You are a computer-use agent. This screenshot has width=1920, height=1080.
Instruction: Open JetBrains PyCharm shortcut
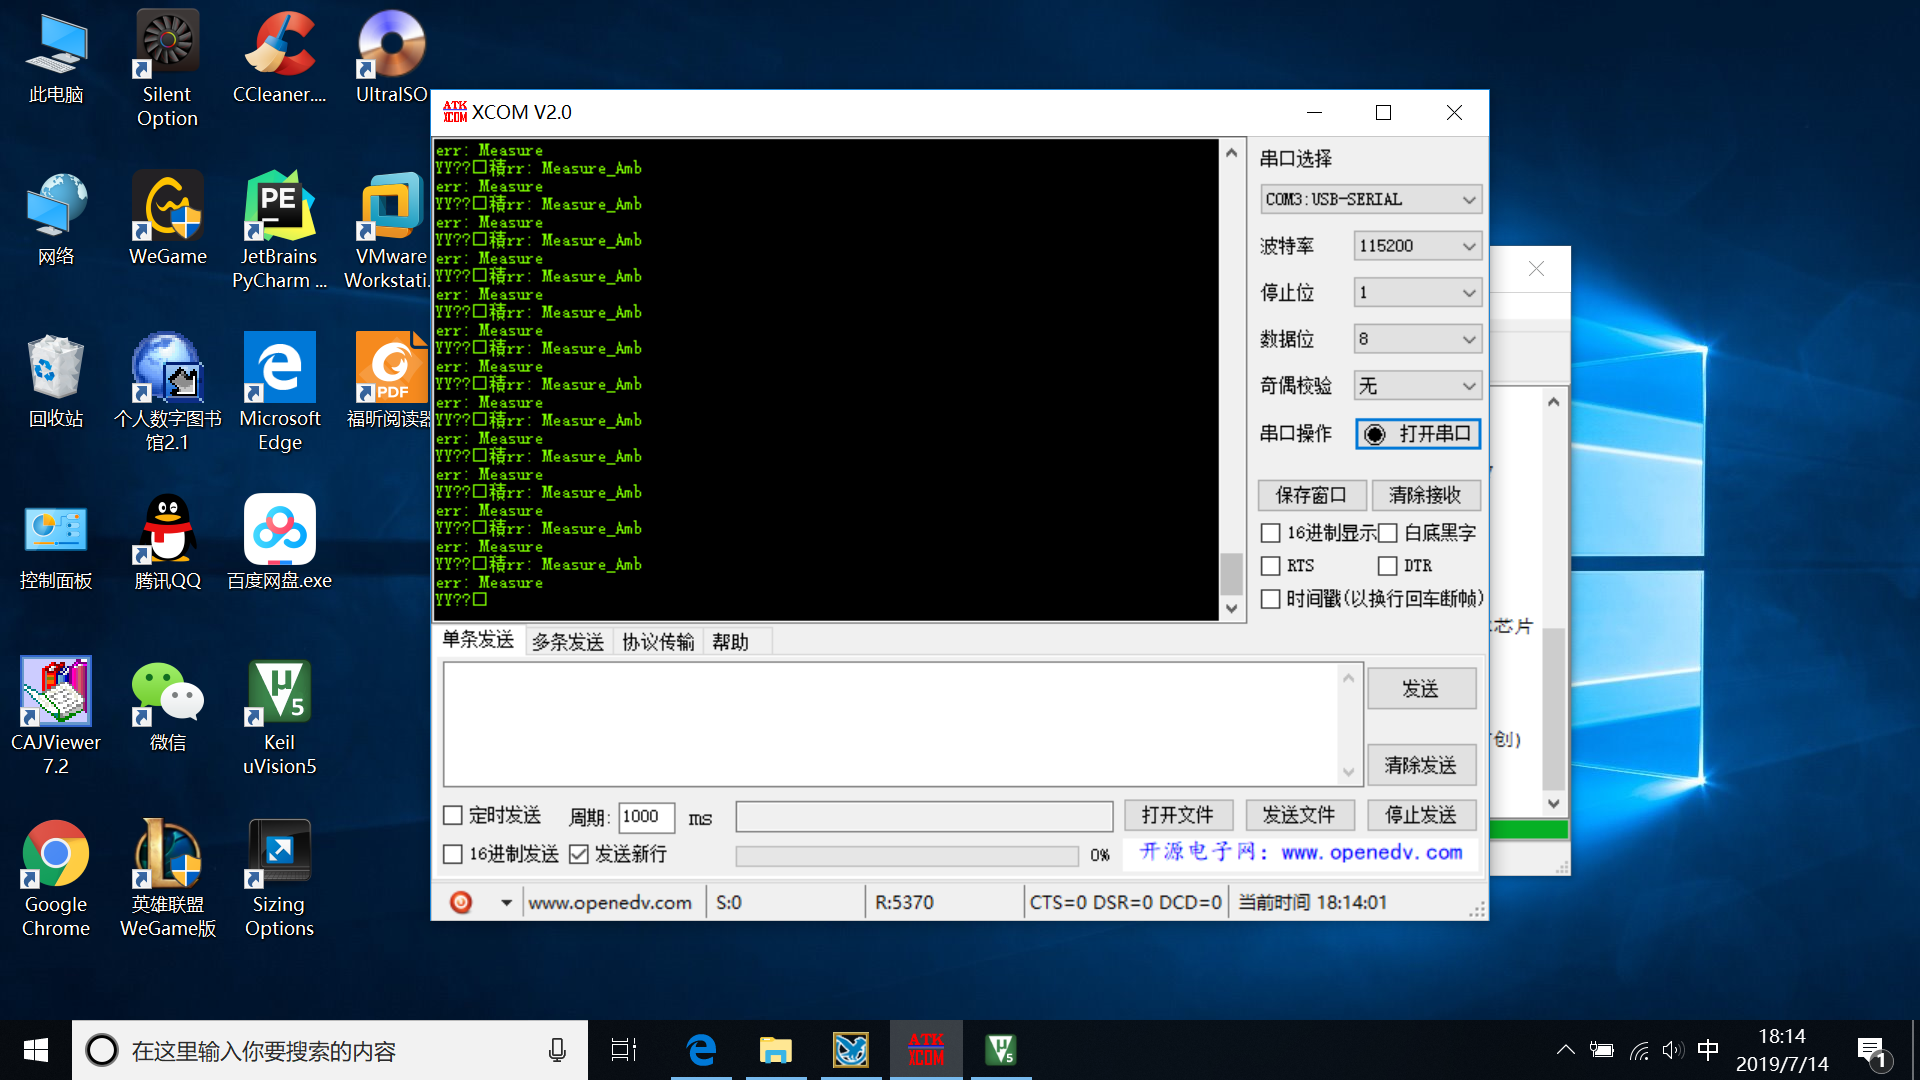(279, 231)
